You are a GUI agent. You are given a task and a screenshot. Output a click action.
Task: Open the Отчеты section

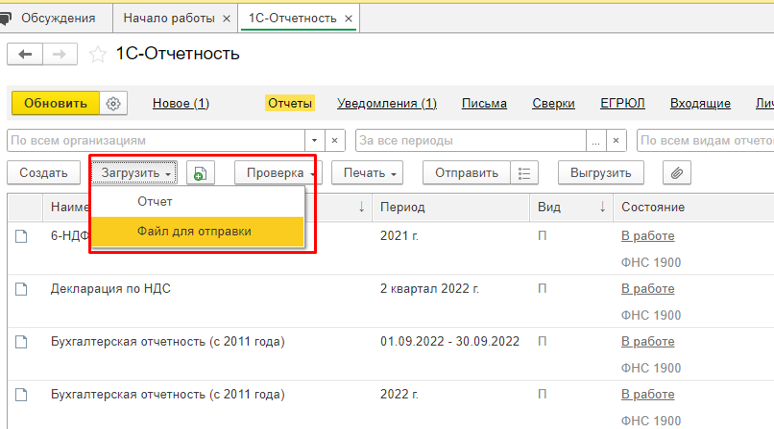click(x=290, y=103)
